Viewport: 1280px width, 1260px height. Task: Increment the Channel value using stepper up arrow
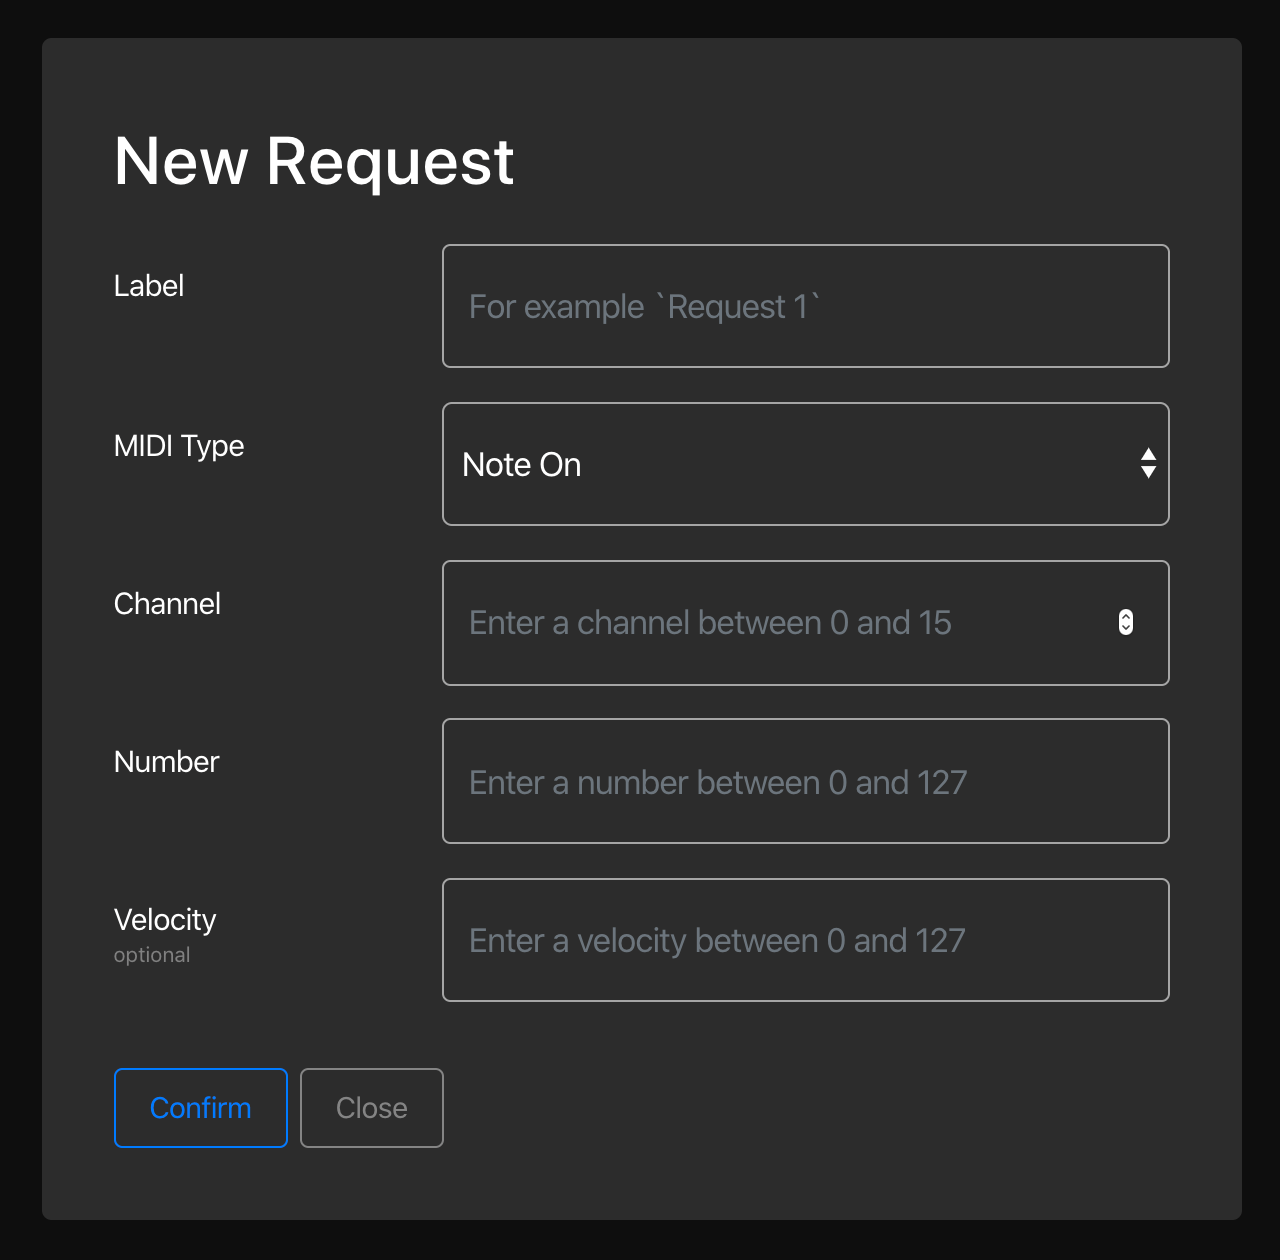[x=1126, y=616]
